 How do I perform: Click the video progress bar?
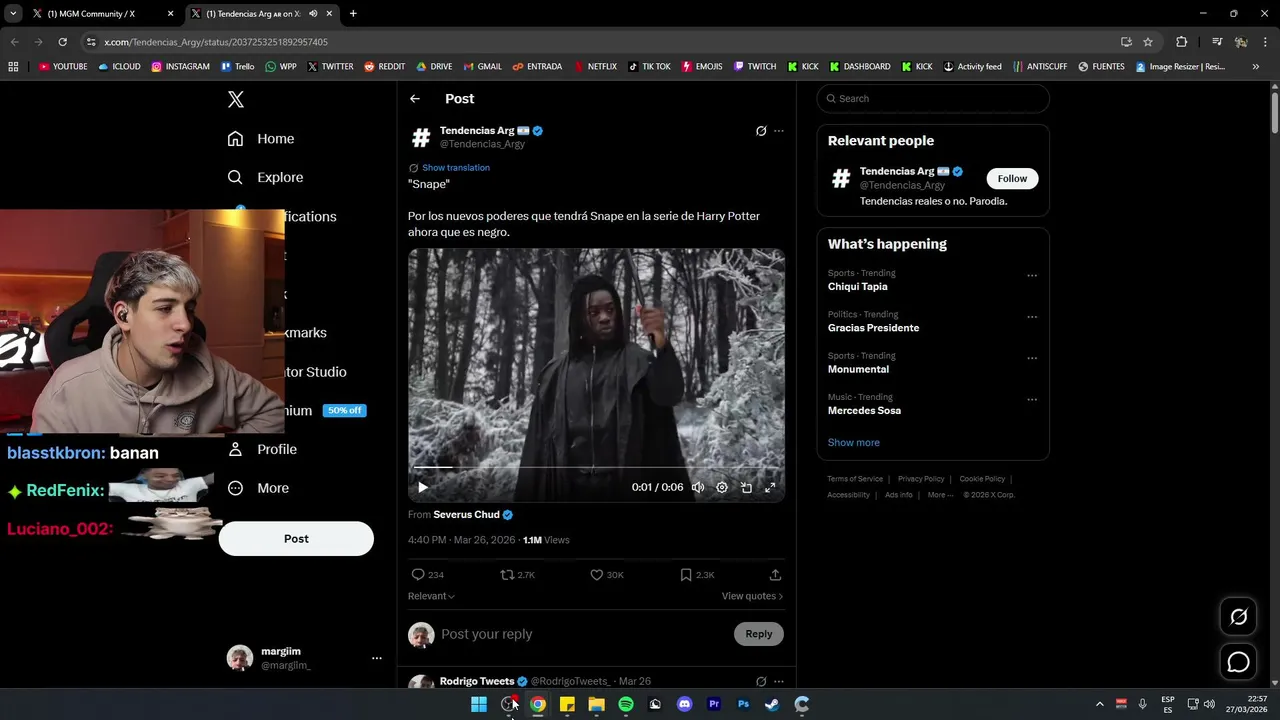pos(596,468)
